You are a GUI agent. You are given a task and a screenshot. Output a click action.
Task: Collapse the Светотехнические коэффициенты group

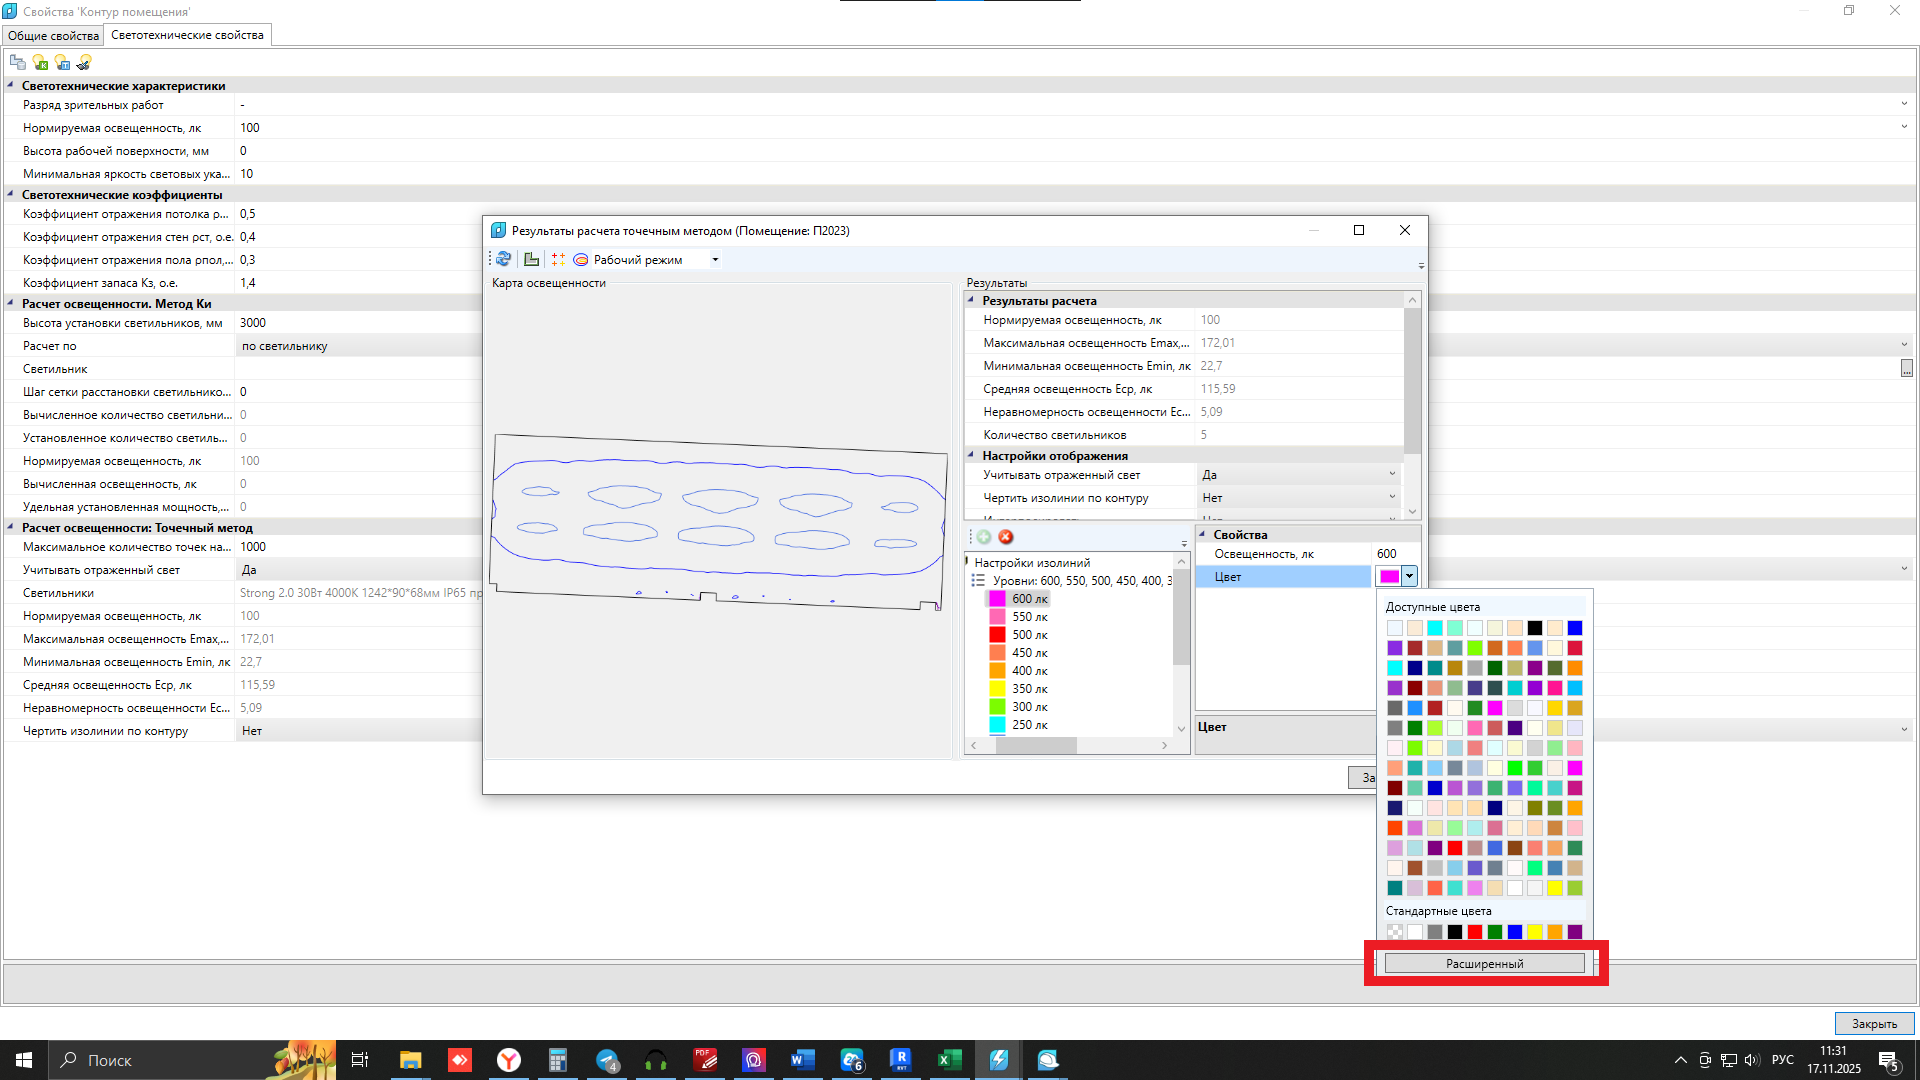point(10,194)
